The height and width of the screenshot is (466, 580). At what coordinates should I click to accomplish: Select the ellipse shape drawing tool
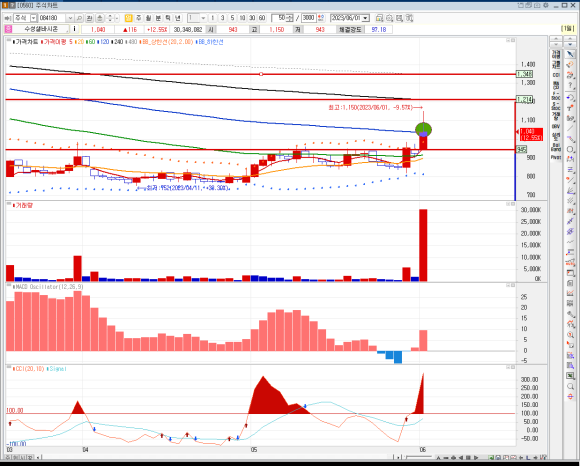coord(570,149)
